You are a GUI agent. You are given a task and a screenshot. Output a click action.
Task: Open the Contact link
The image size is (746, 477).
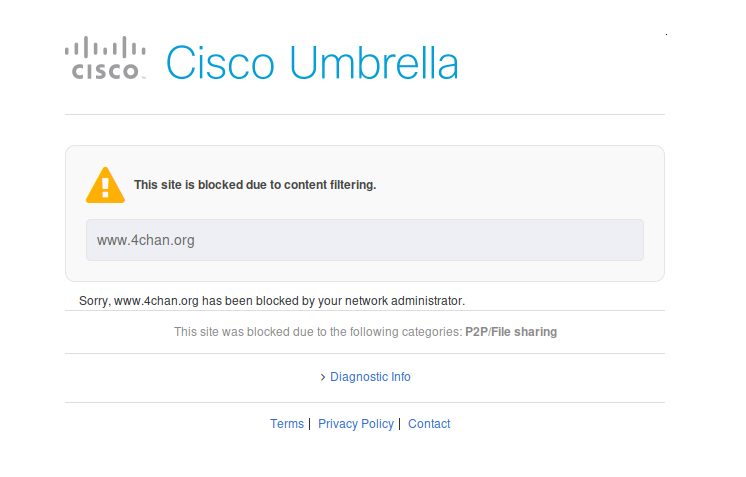pos(429,424)
